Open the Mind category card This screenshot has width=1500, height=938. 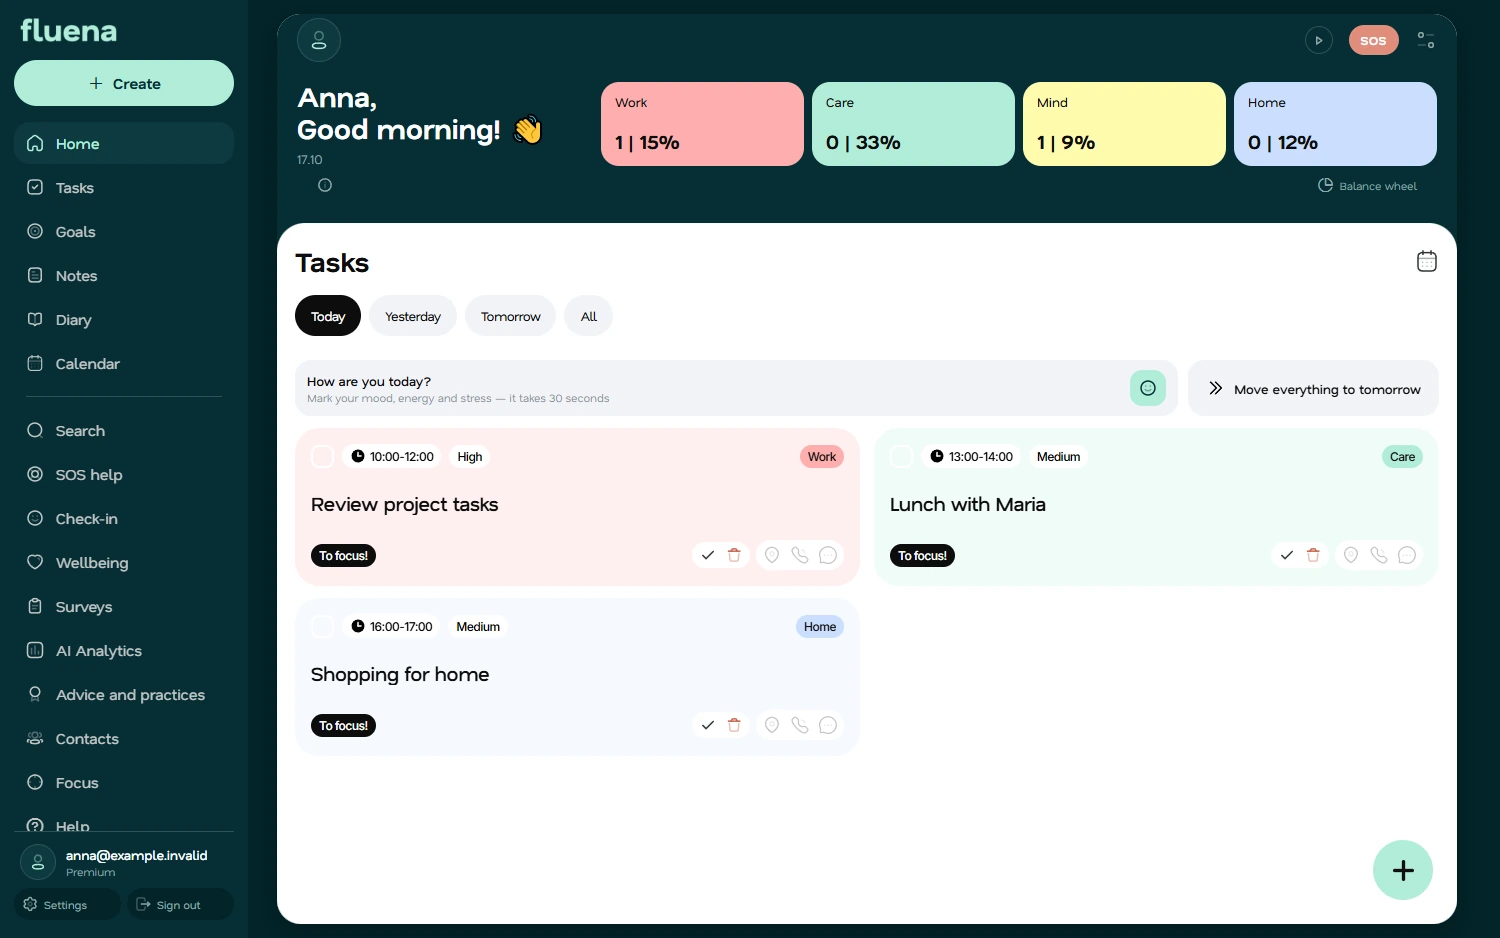click(x=1124, y=124)
